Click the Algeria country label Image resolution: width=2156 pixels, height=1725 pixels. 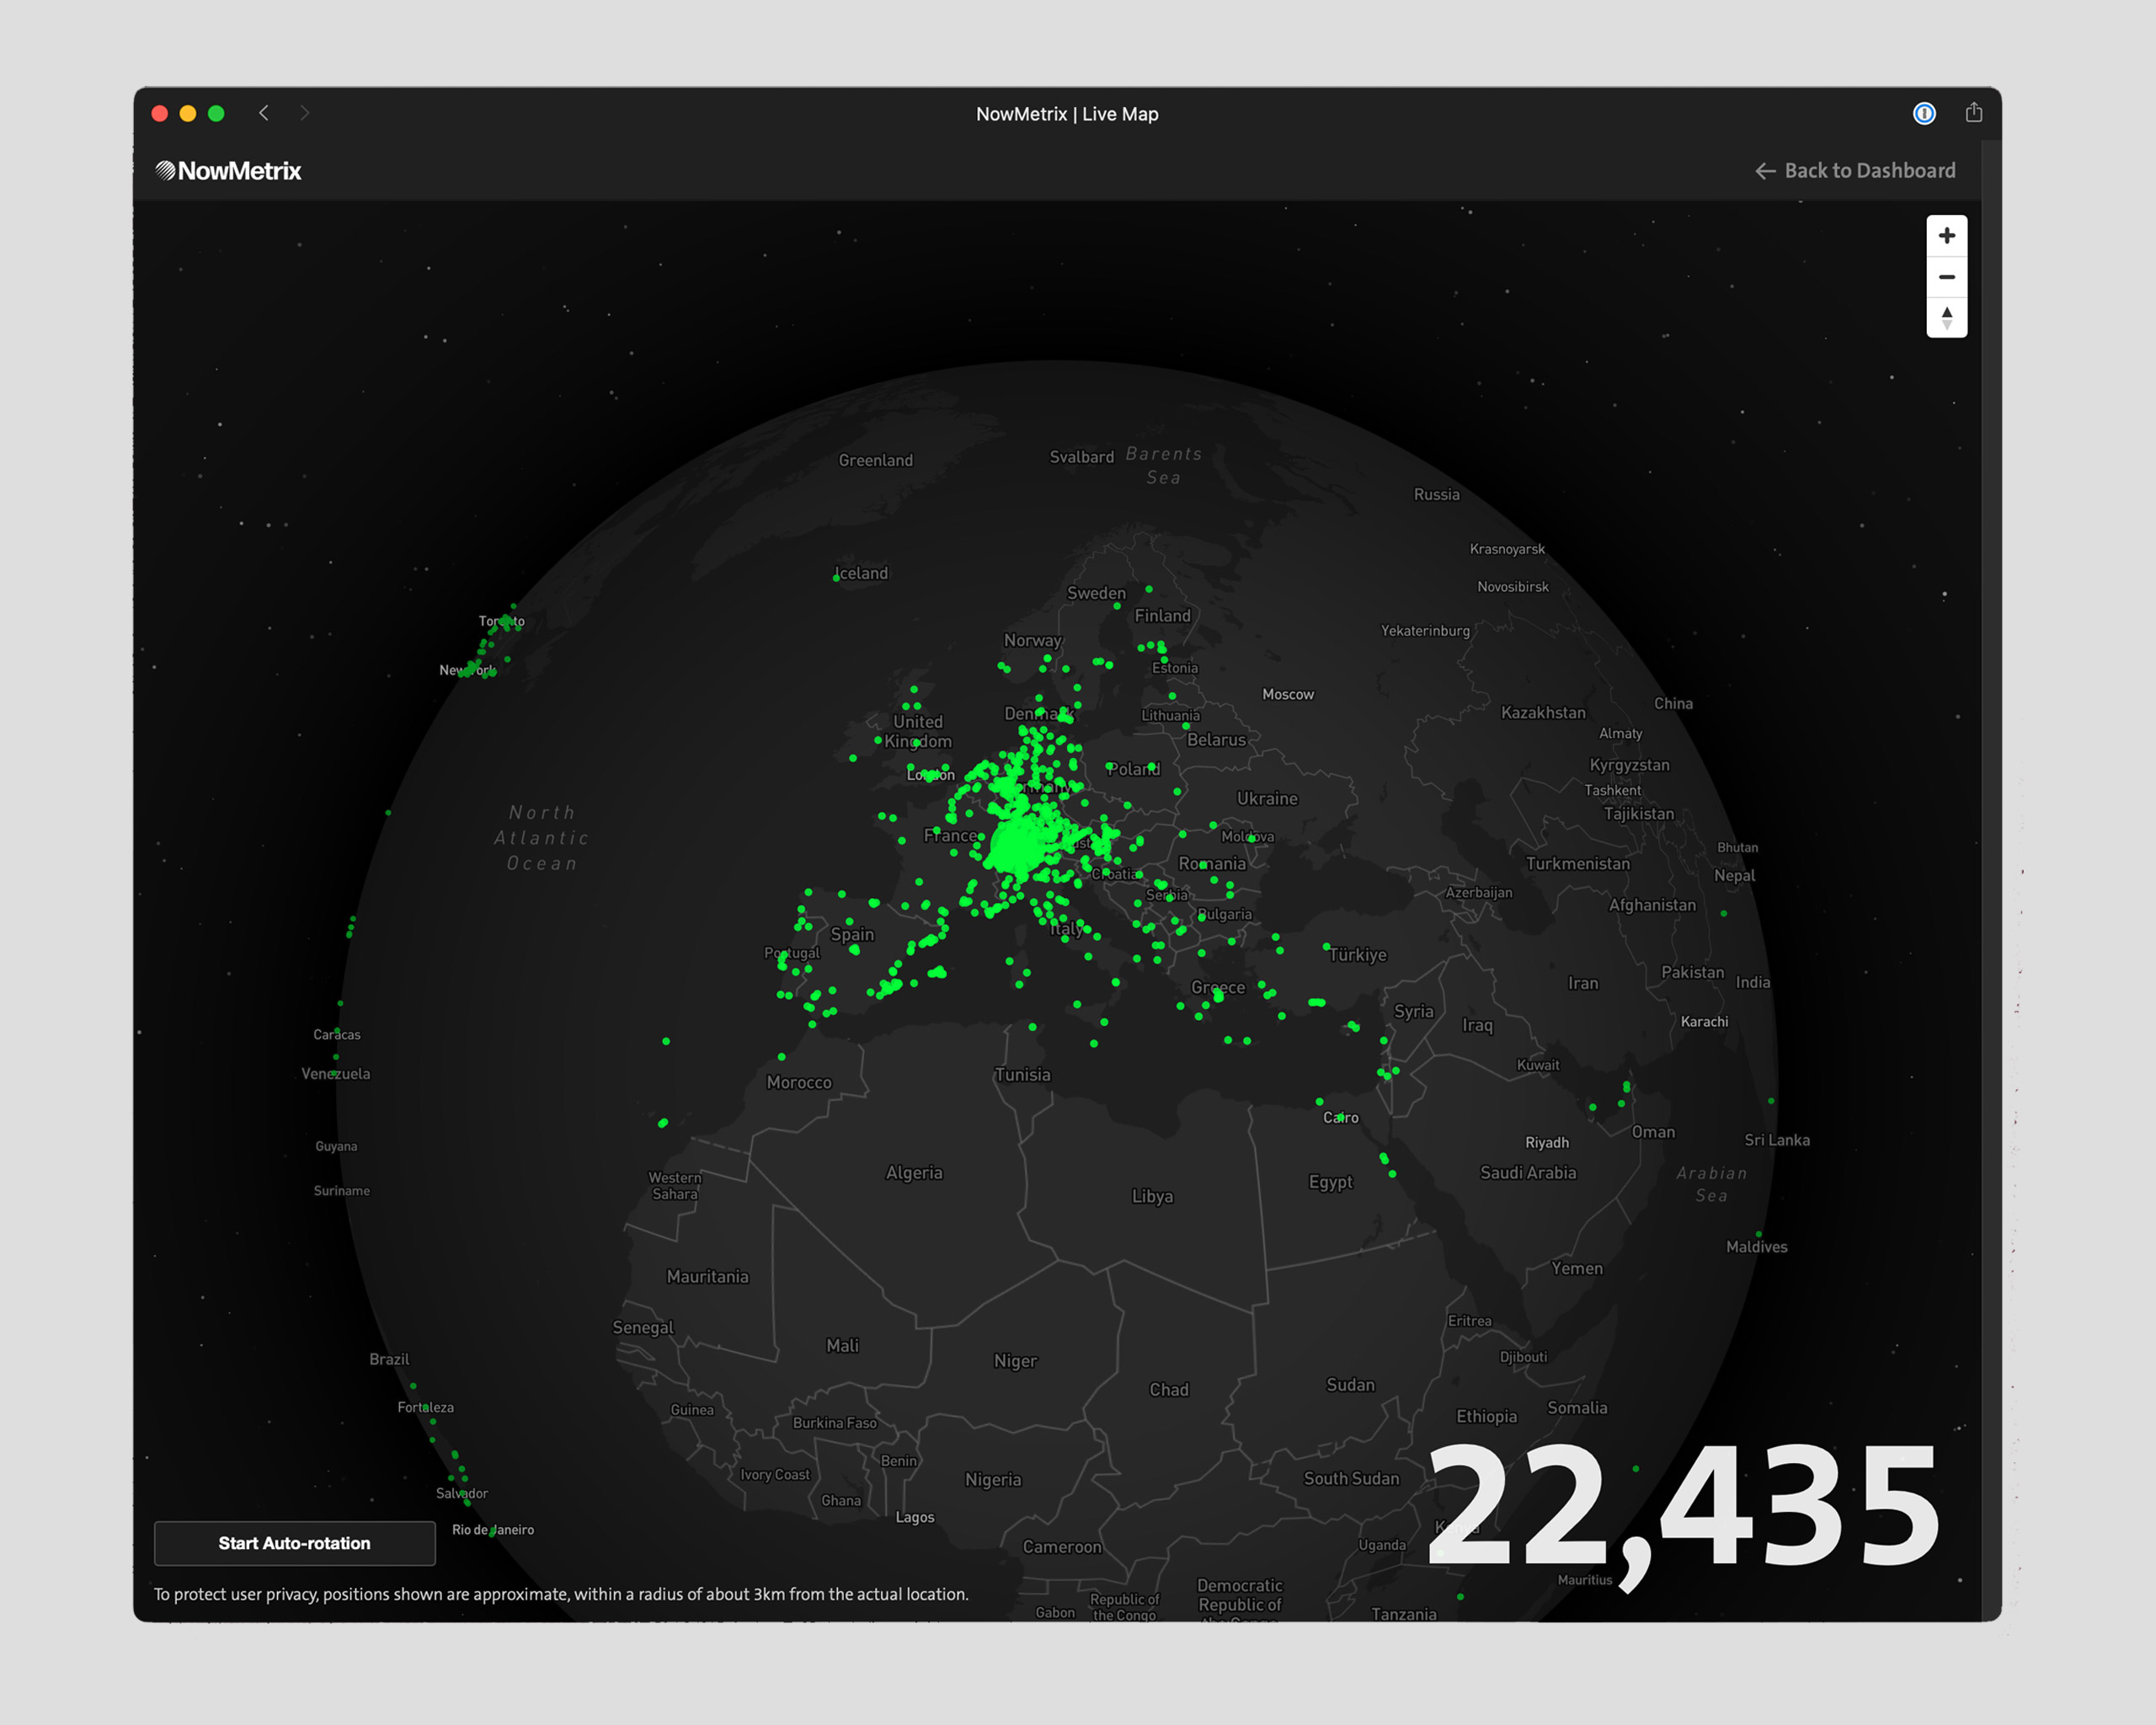point(913,1172)
